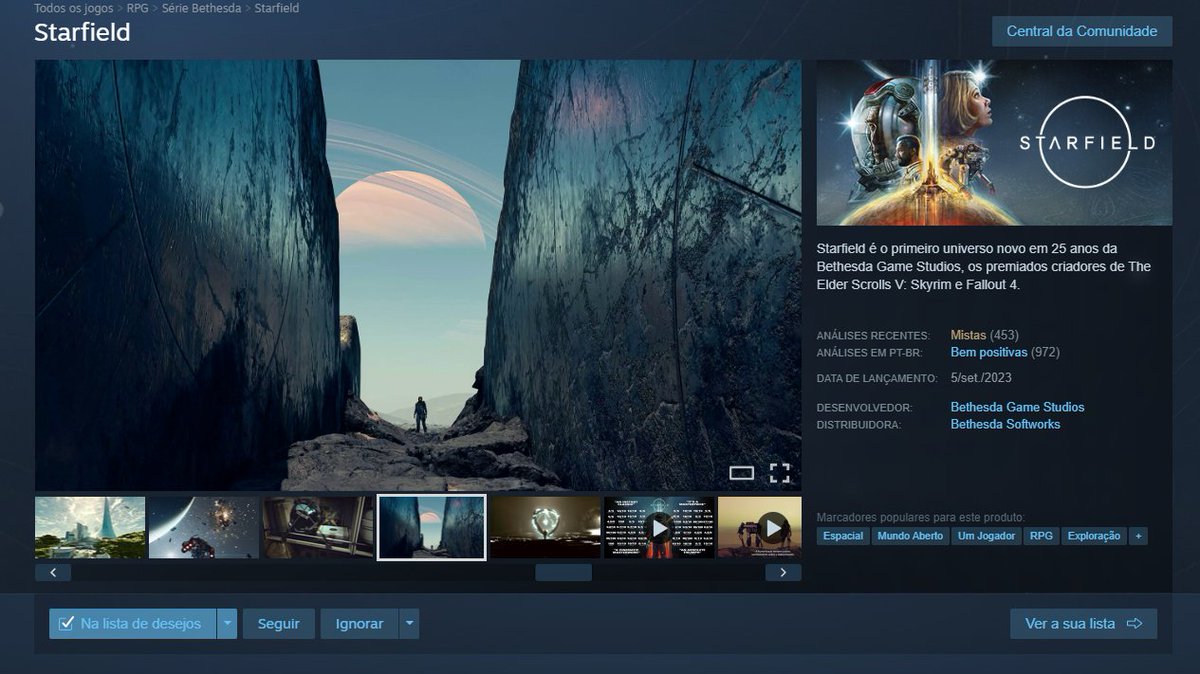Select second thumbnail with spaceship battle
This screenshot has width=1200, height=674.
pos(204,527)
